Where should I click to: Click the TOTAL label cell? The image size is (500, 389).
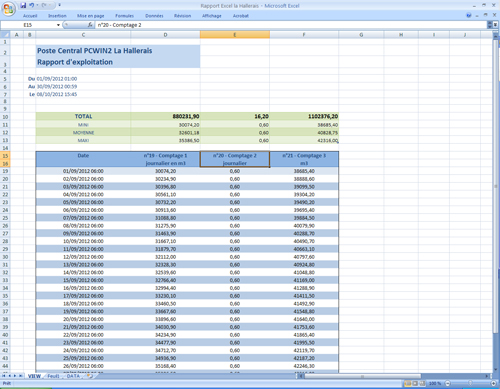coord(83,116)
